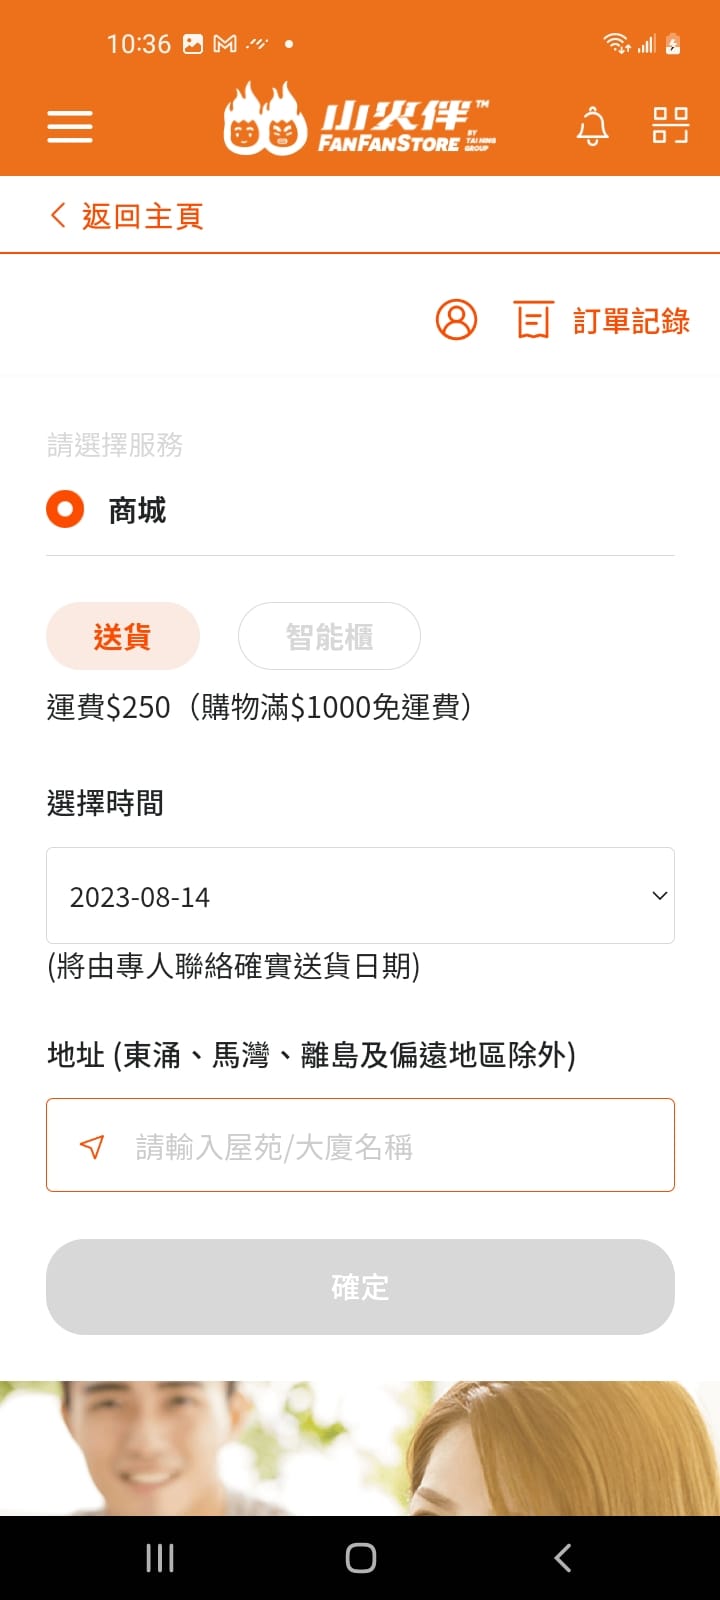
Task: Open the hamburger menu
Action: point(70,127)
